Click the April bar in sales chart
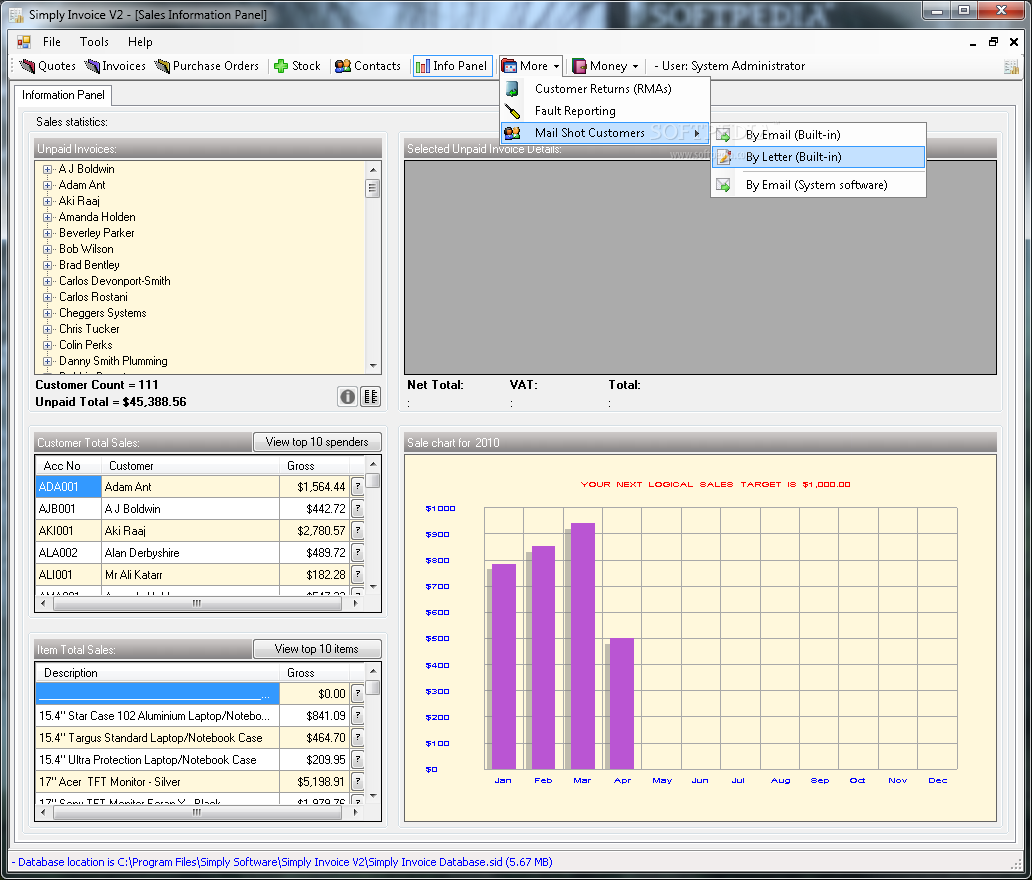Viewport: 1032px width, 880px height. (622, 704)
